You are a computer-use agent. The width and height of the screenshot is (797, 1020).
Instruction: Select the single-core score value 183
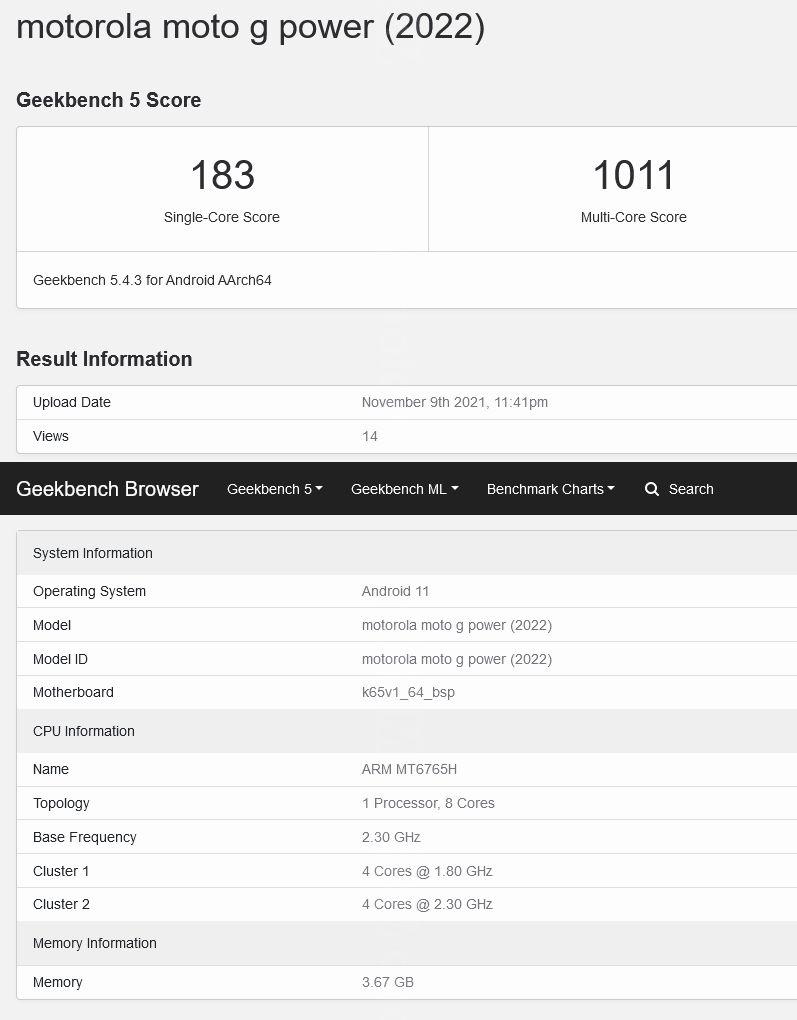pyautogui.click(x=222, y=176)
